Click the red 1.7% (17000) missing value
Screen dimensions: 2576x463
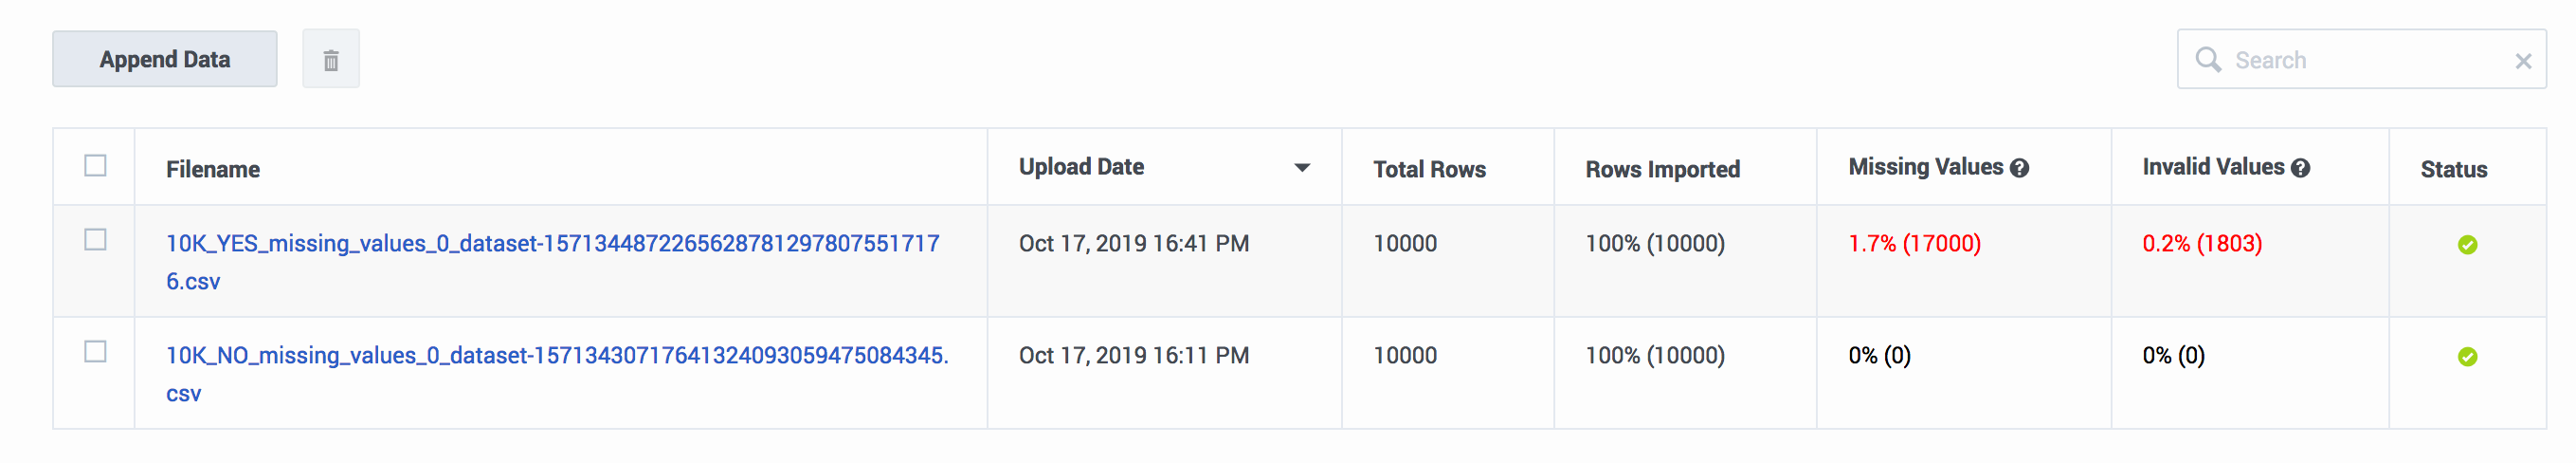[1914, 244]
